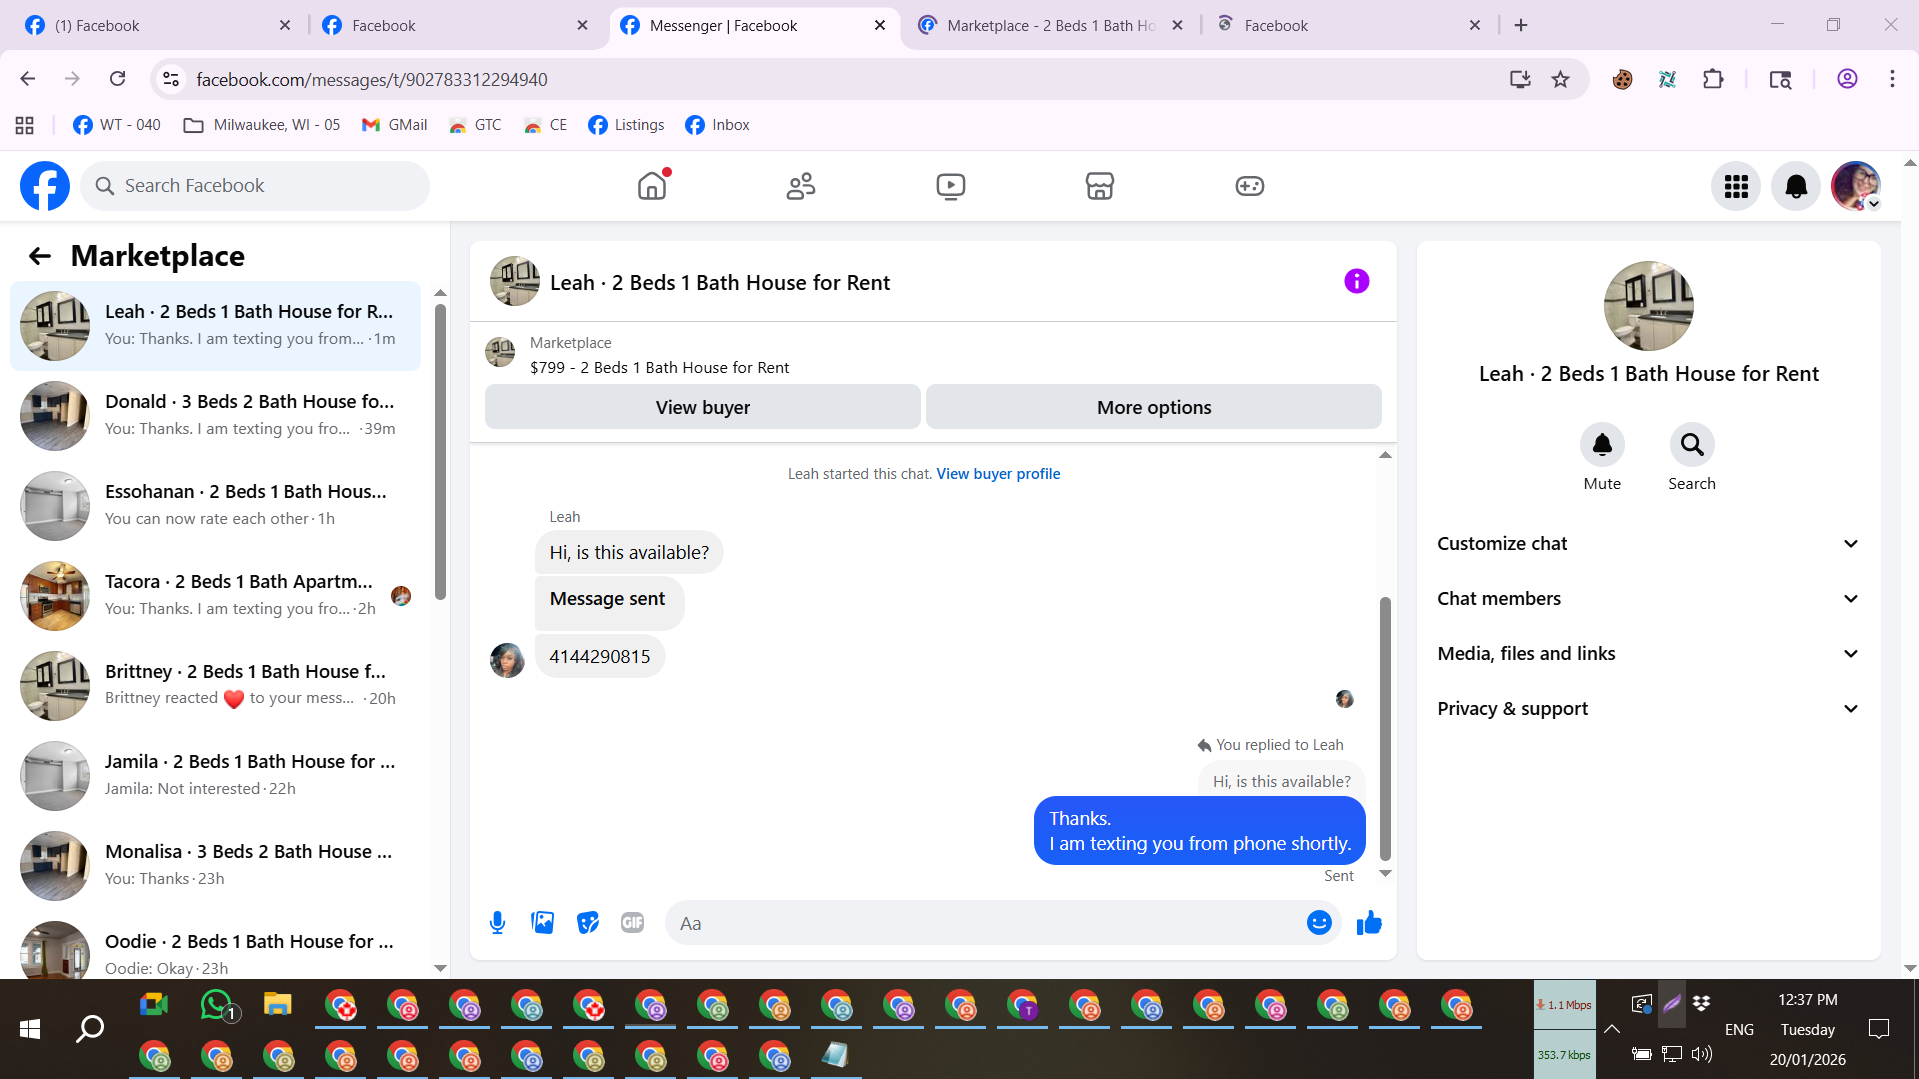Switch to Marketplace - 2 Beds tab
This screenshot has width=1919, height=1079.
click(x=1050, y=25)
